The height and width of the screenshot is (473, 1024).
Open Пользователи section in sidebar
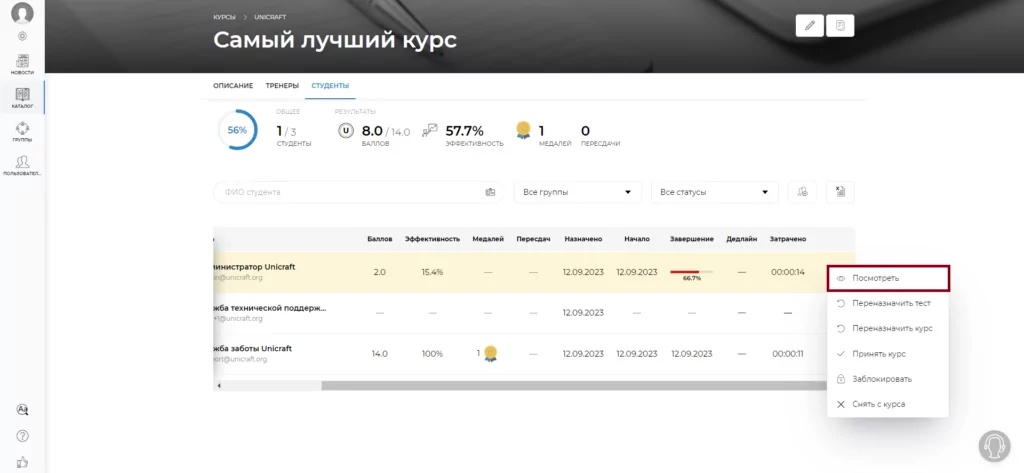(x=22, y=166)
